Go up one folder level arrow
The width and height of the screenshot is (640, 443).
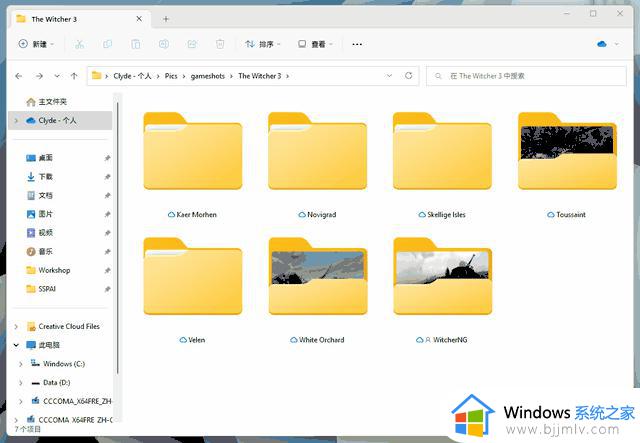pos(74,76)
